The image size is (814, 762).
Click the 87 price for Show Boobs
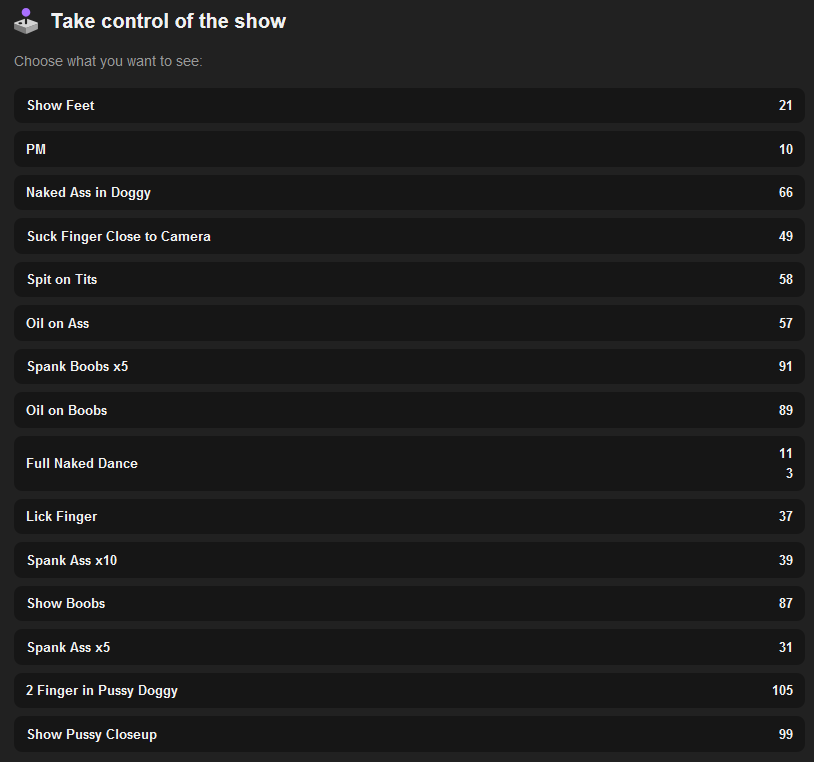click(x=785, y=603)
